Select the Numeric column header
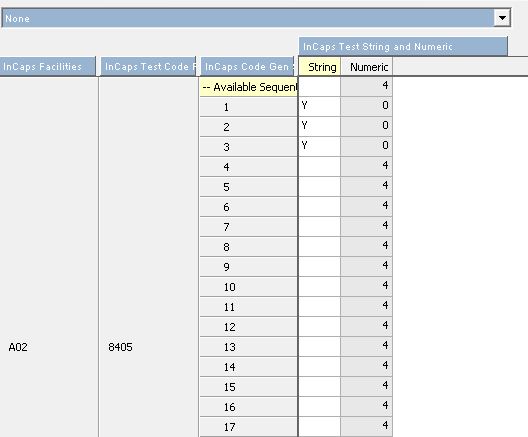The width and height of the screenshot is (528, 437). (x=366, y=67)
